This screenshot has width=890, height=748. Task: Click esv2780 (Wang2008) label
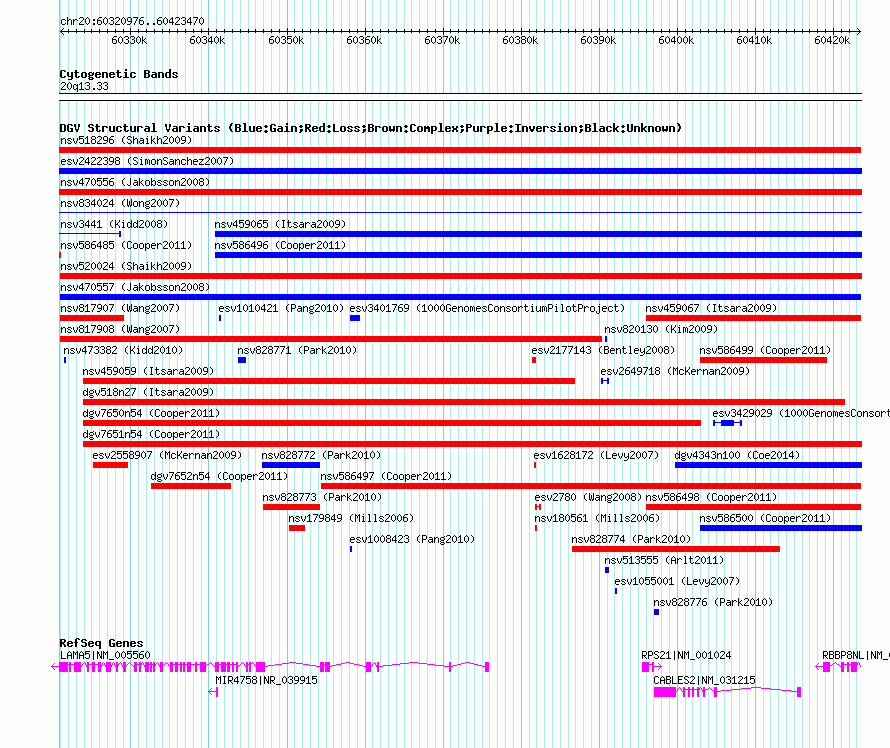(587, 497)
